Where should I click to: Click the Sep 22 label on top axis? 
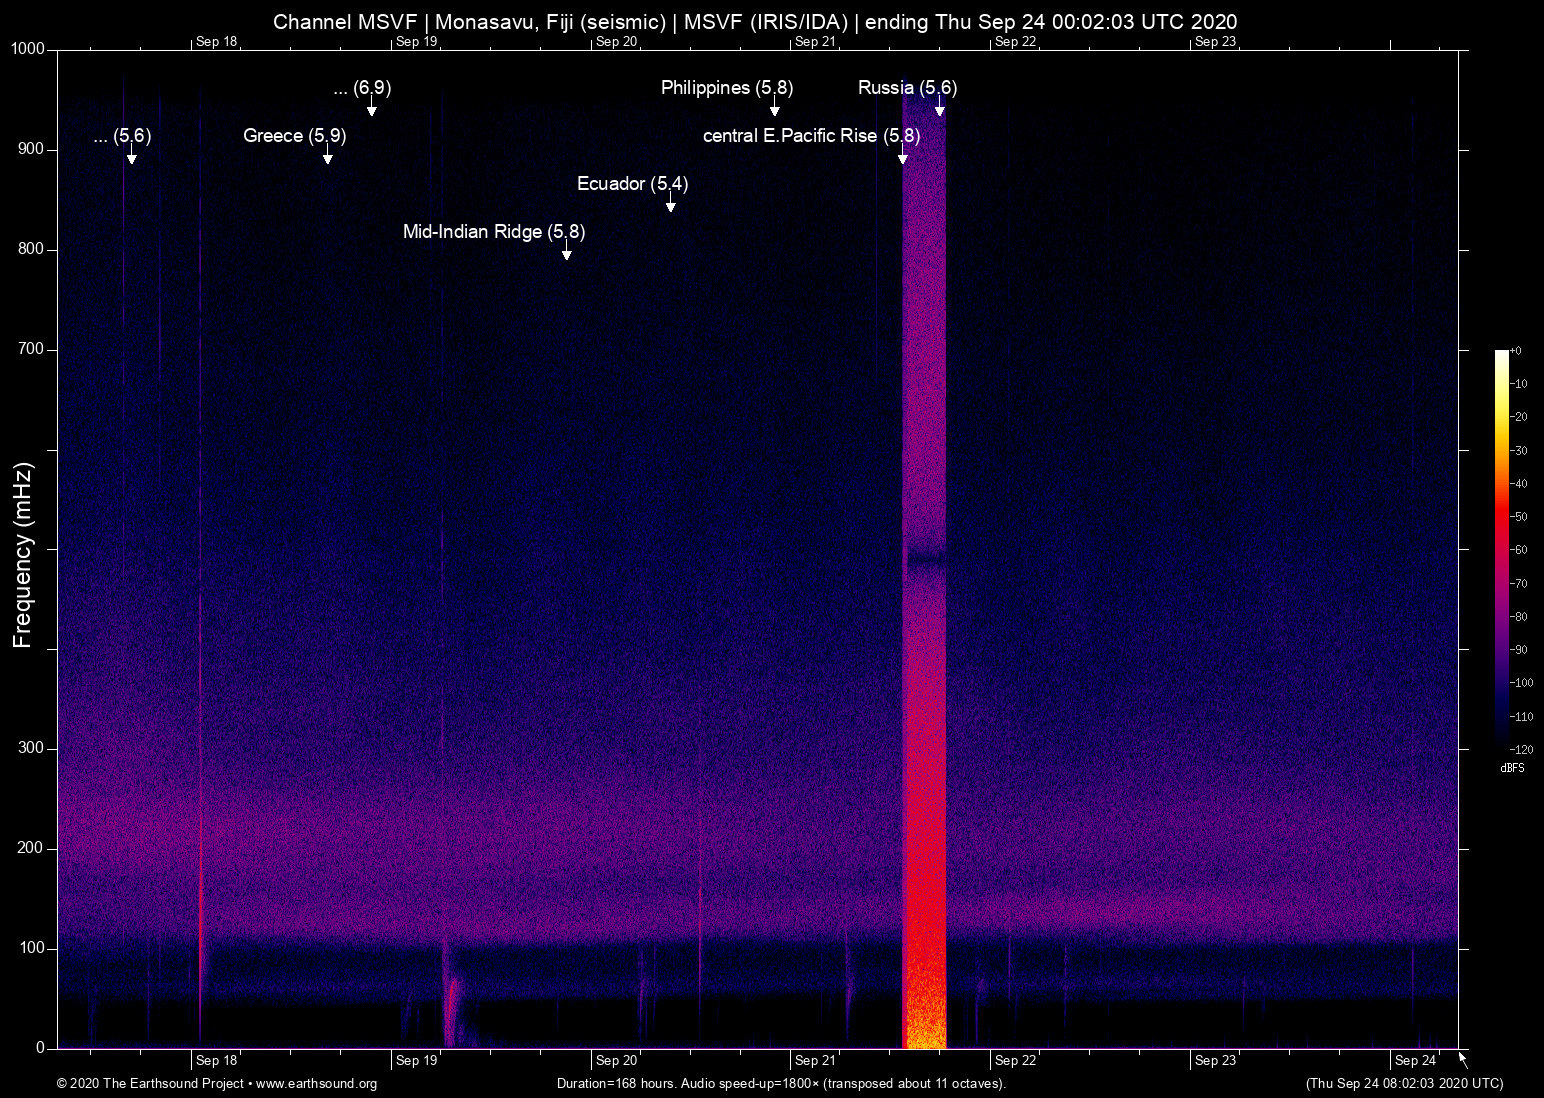1015,42
